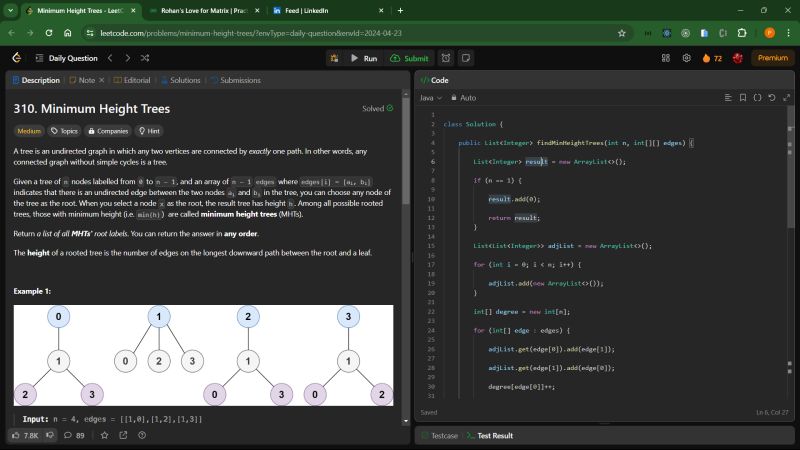
Task: Toggle the Auto lock setting
Action: (x=463, y=98)
